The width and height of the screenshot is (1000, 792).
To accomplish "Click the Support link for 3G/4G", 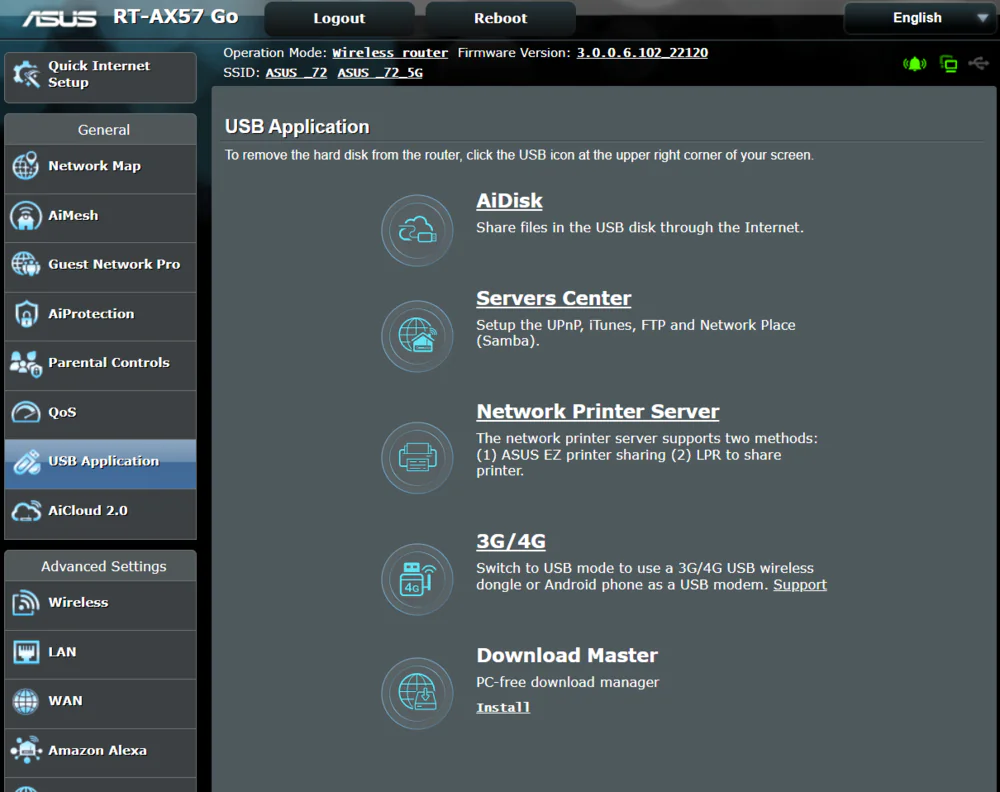I will (800, 585).
